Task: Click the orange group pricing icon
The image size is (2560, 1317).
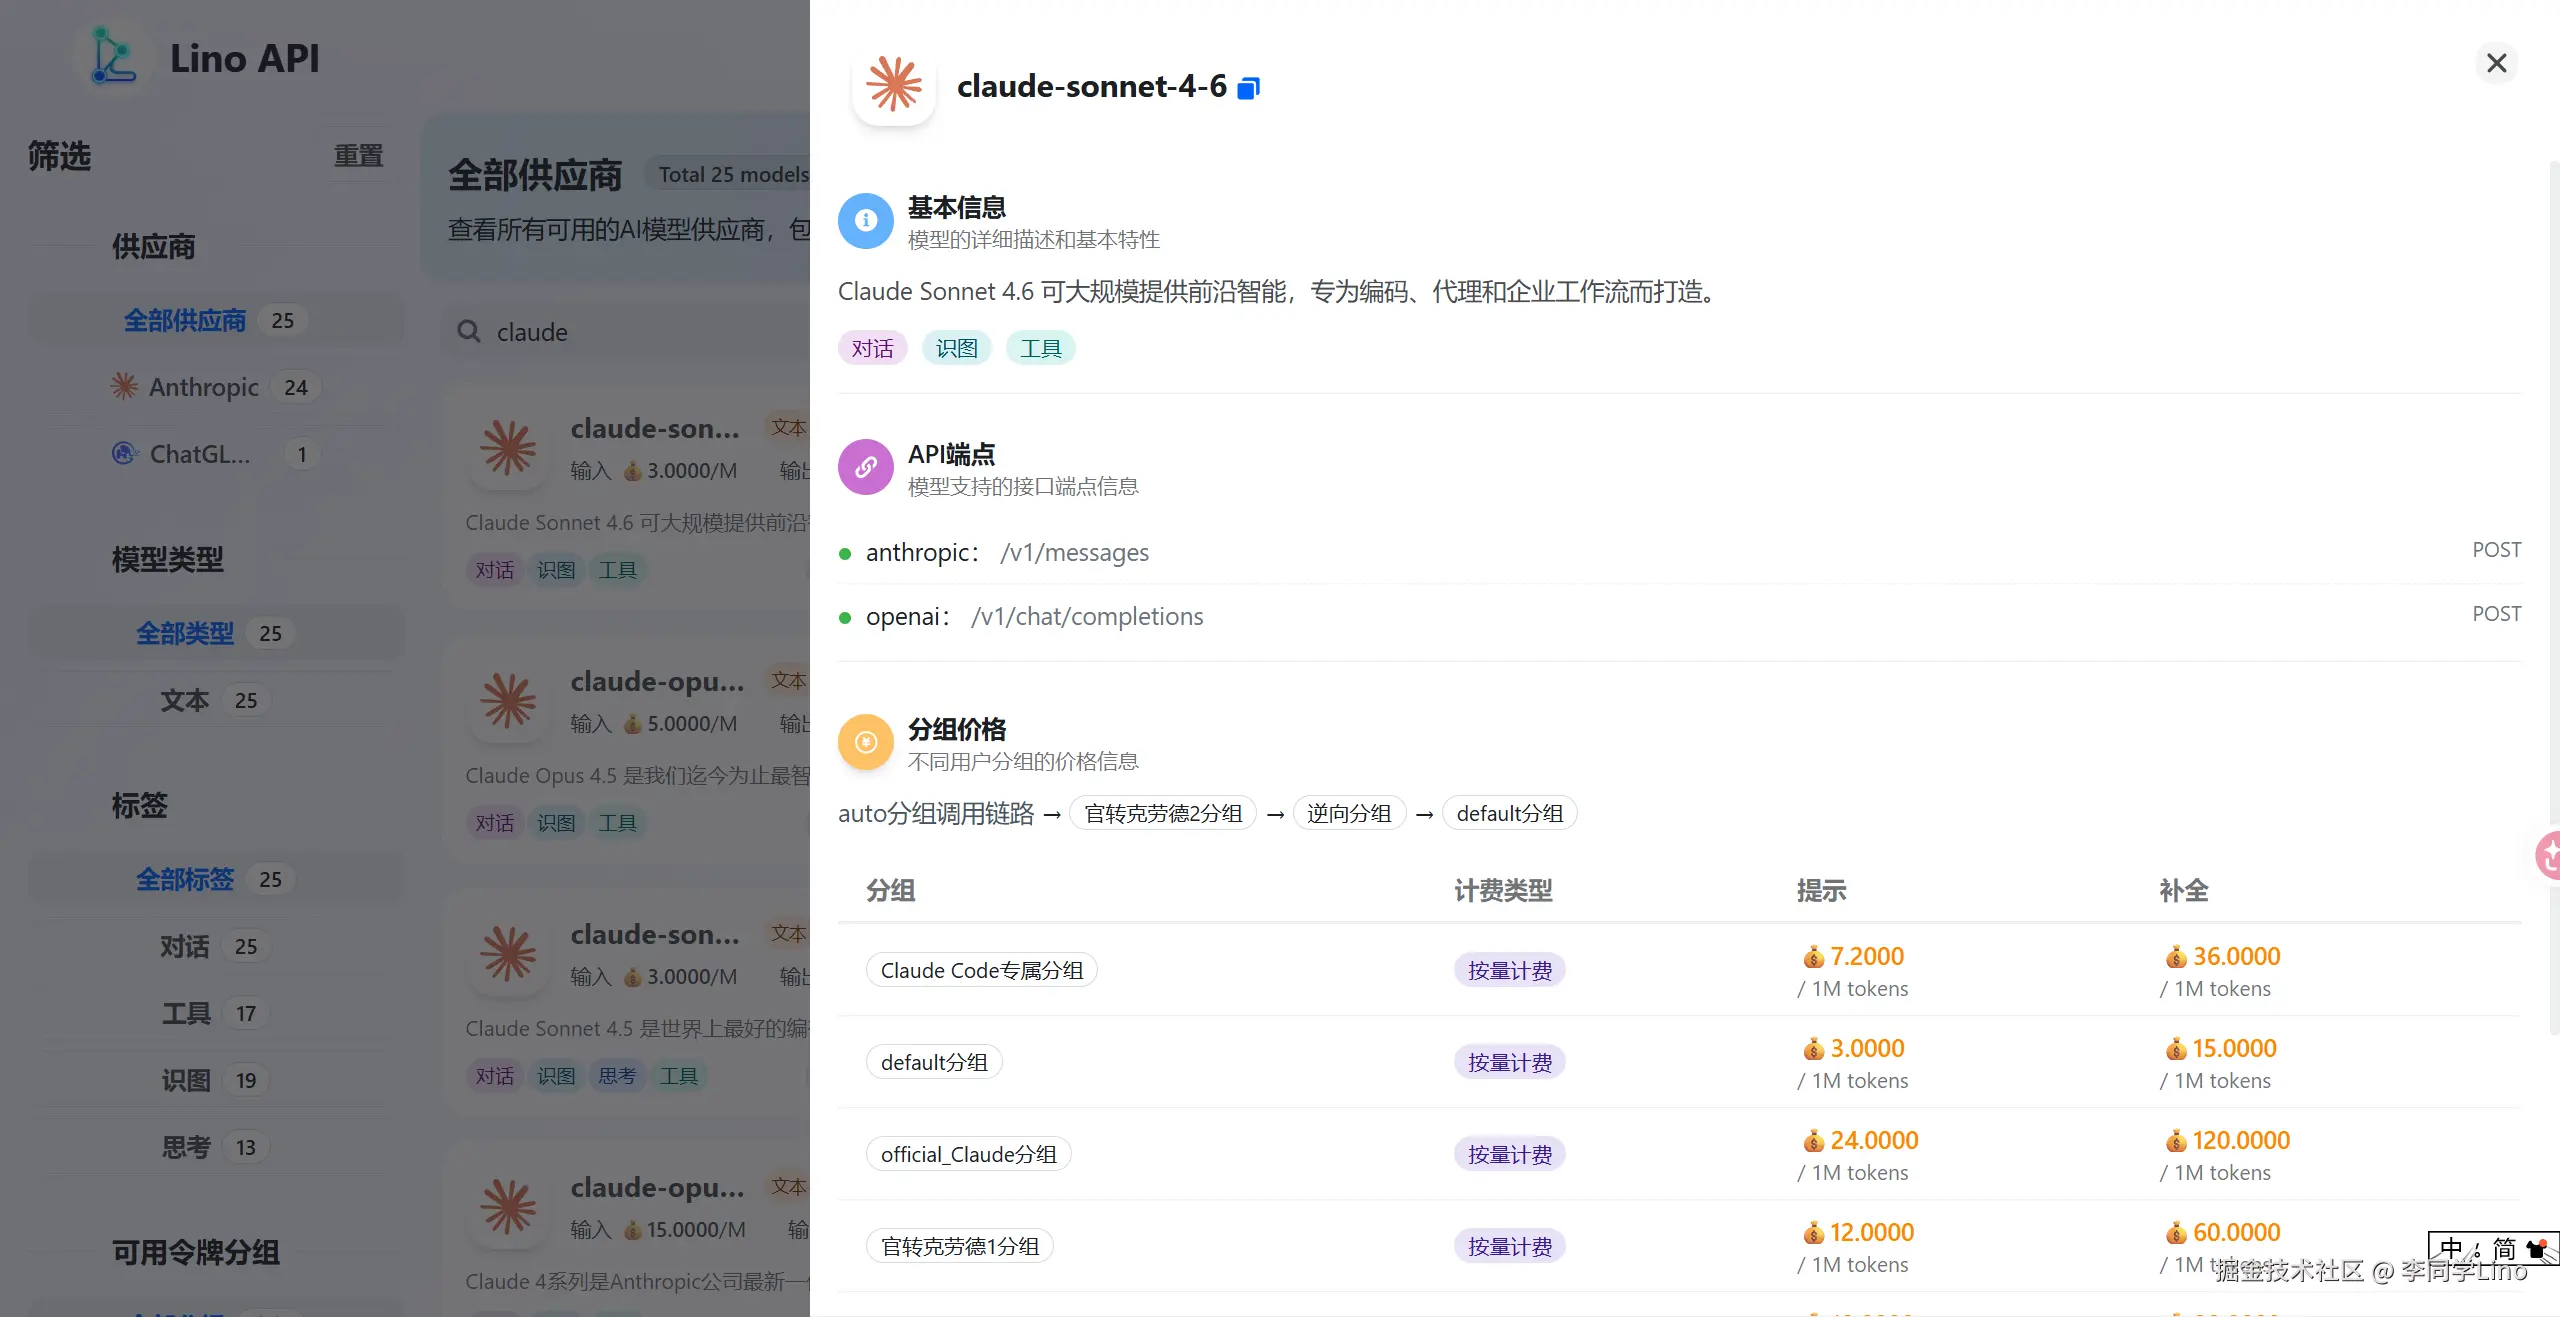Action: coord(865,742)
